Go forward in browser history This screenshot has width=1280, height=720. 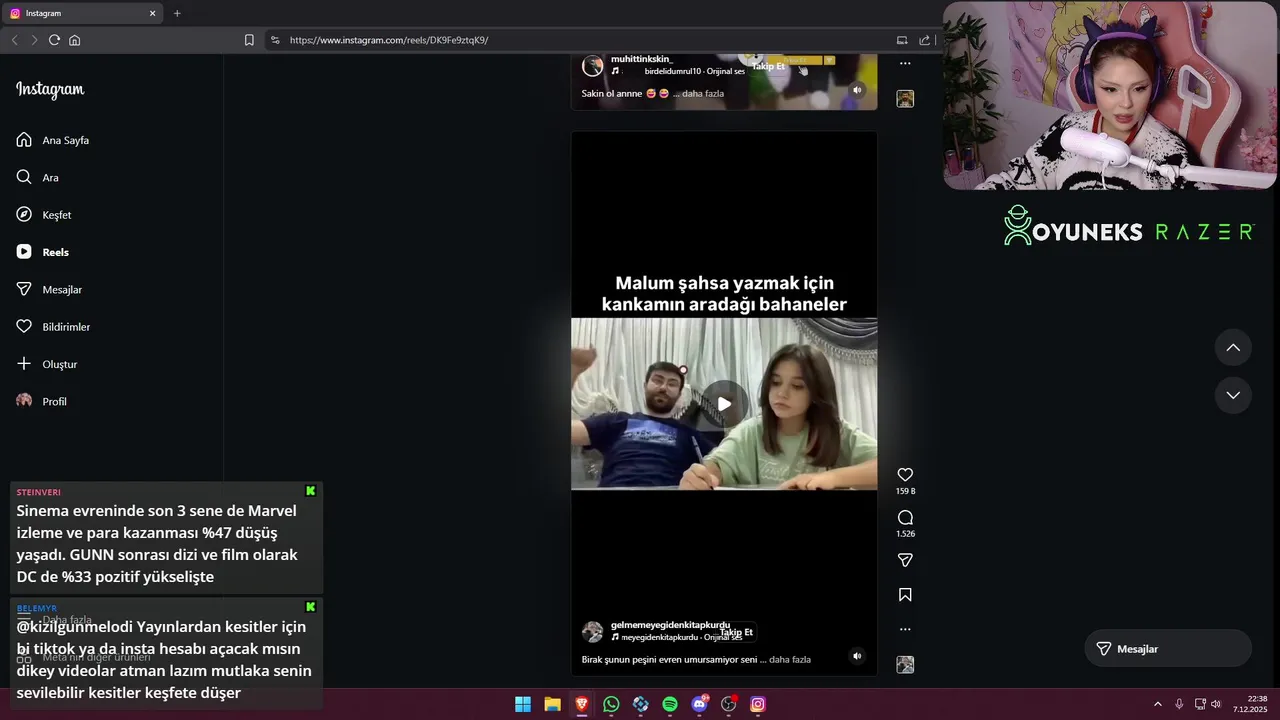(34, 40)
